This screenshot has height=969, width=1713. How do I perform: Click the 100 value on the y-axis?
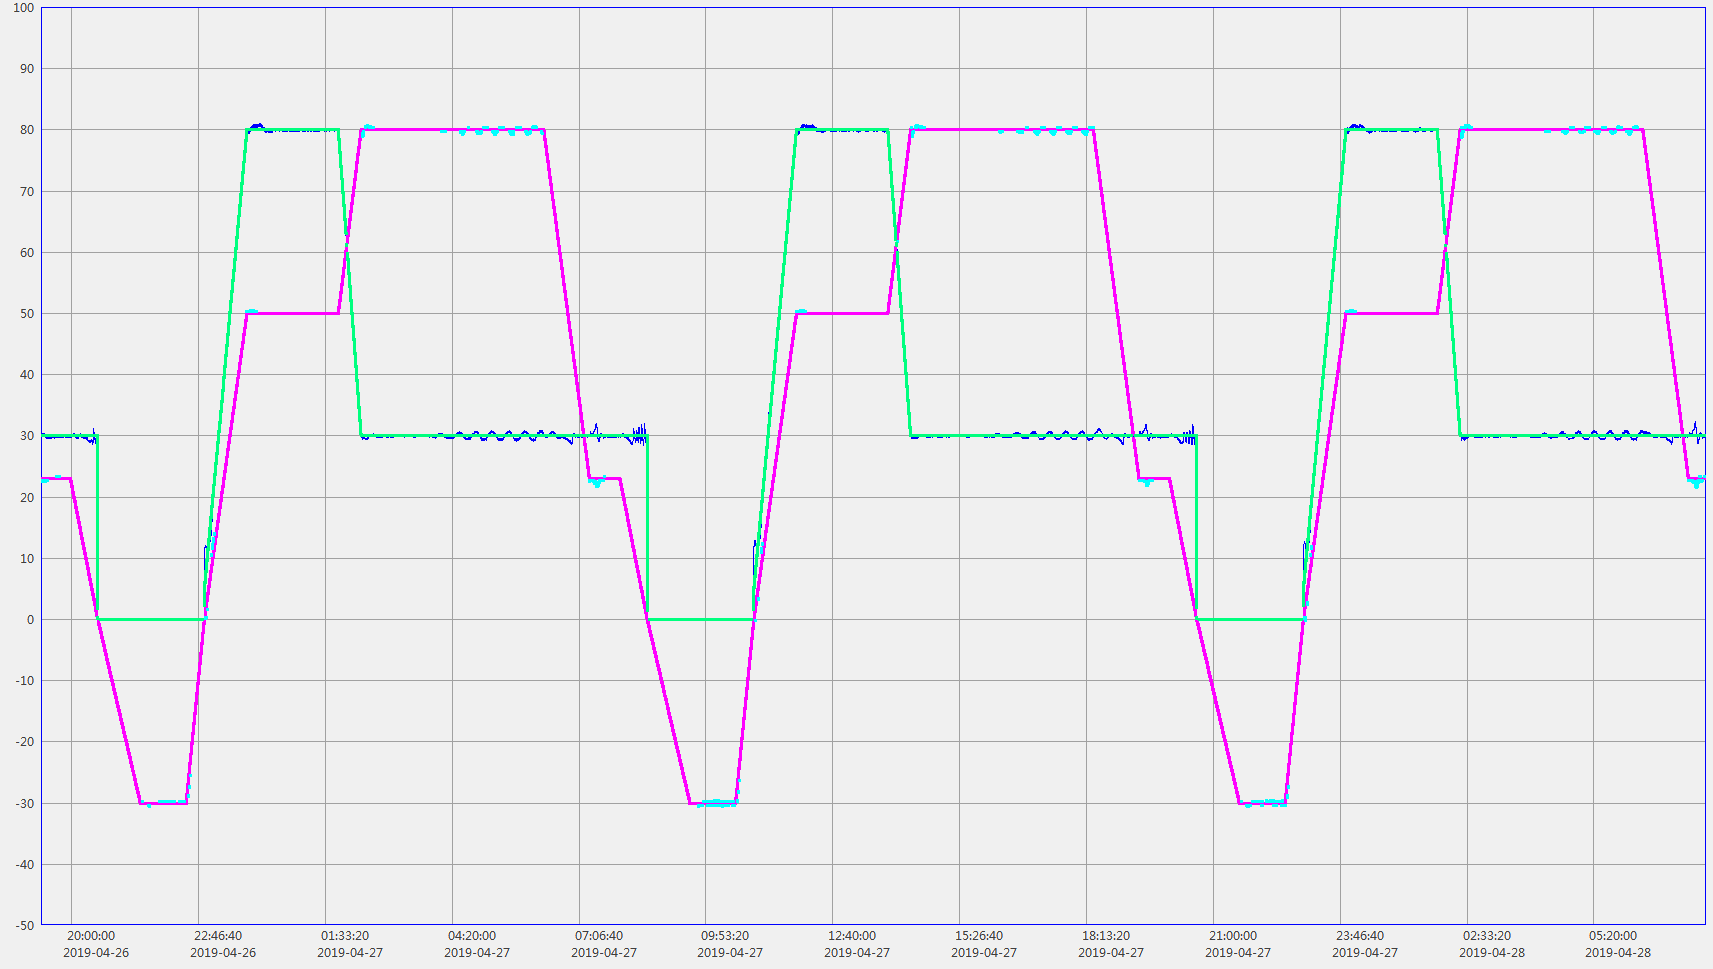coord(23,8)
